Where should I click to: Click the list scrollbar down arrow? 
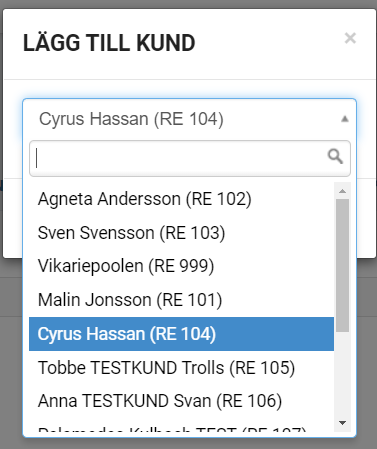pos(342,423)
